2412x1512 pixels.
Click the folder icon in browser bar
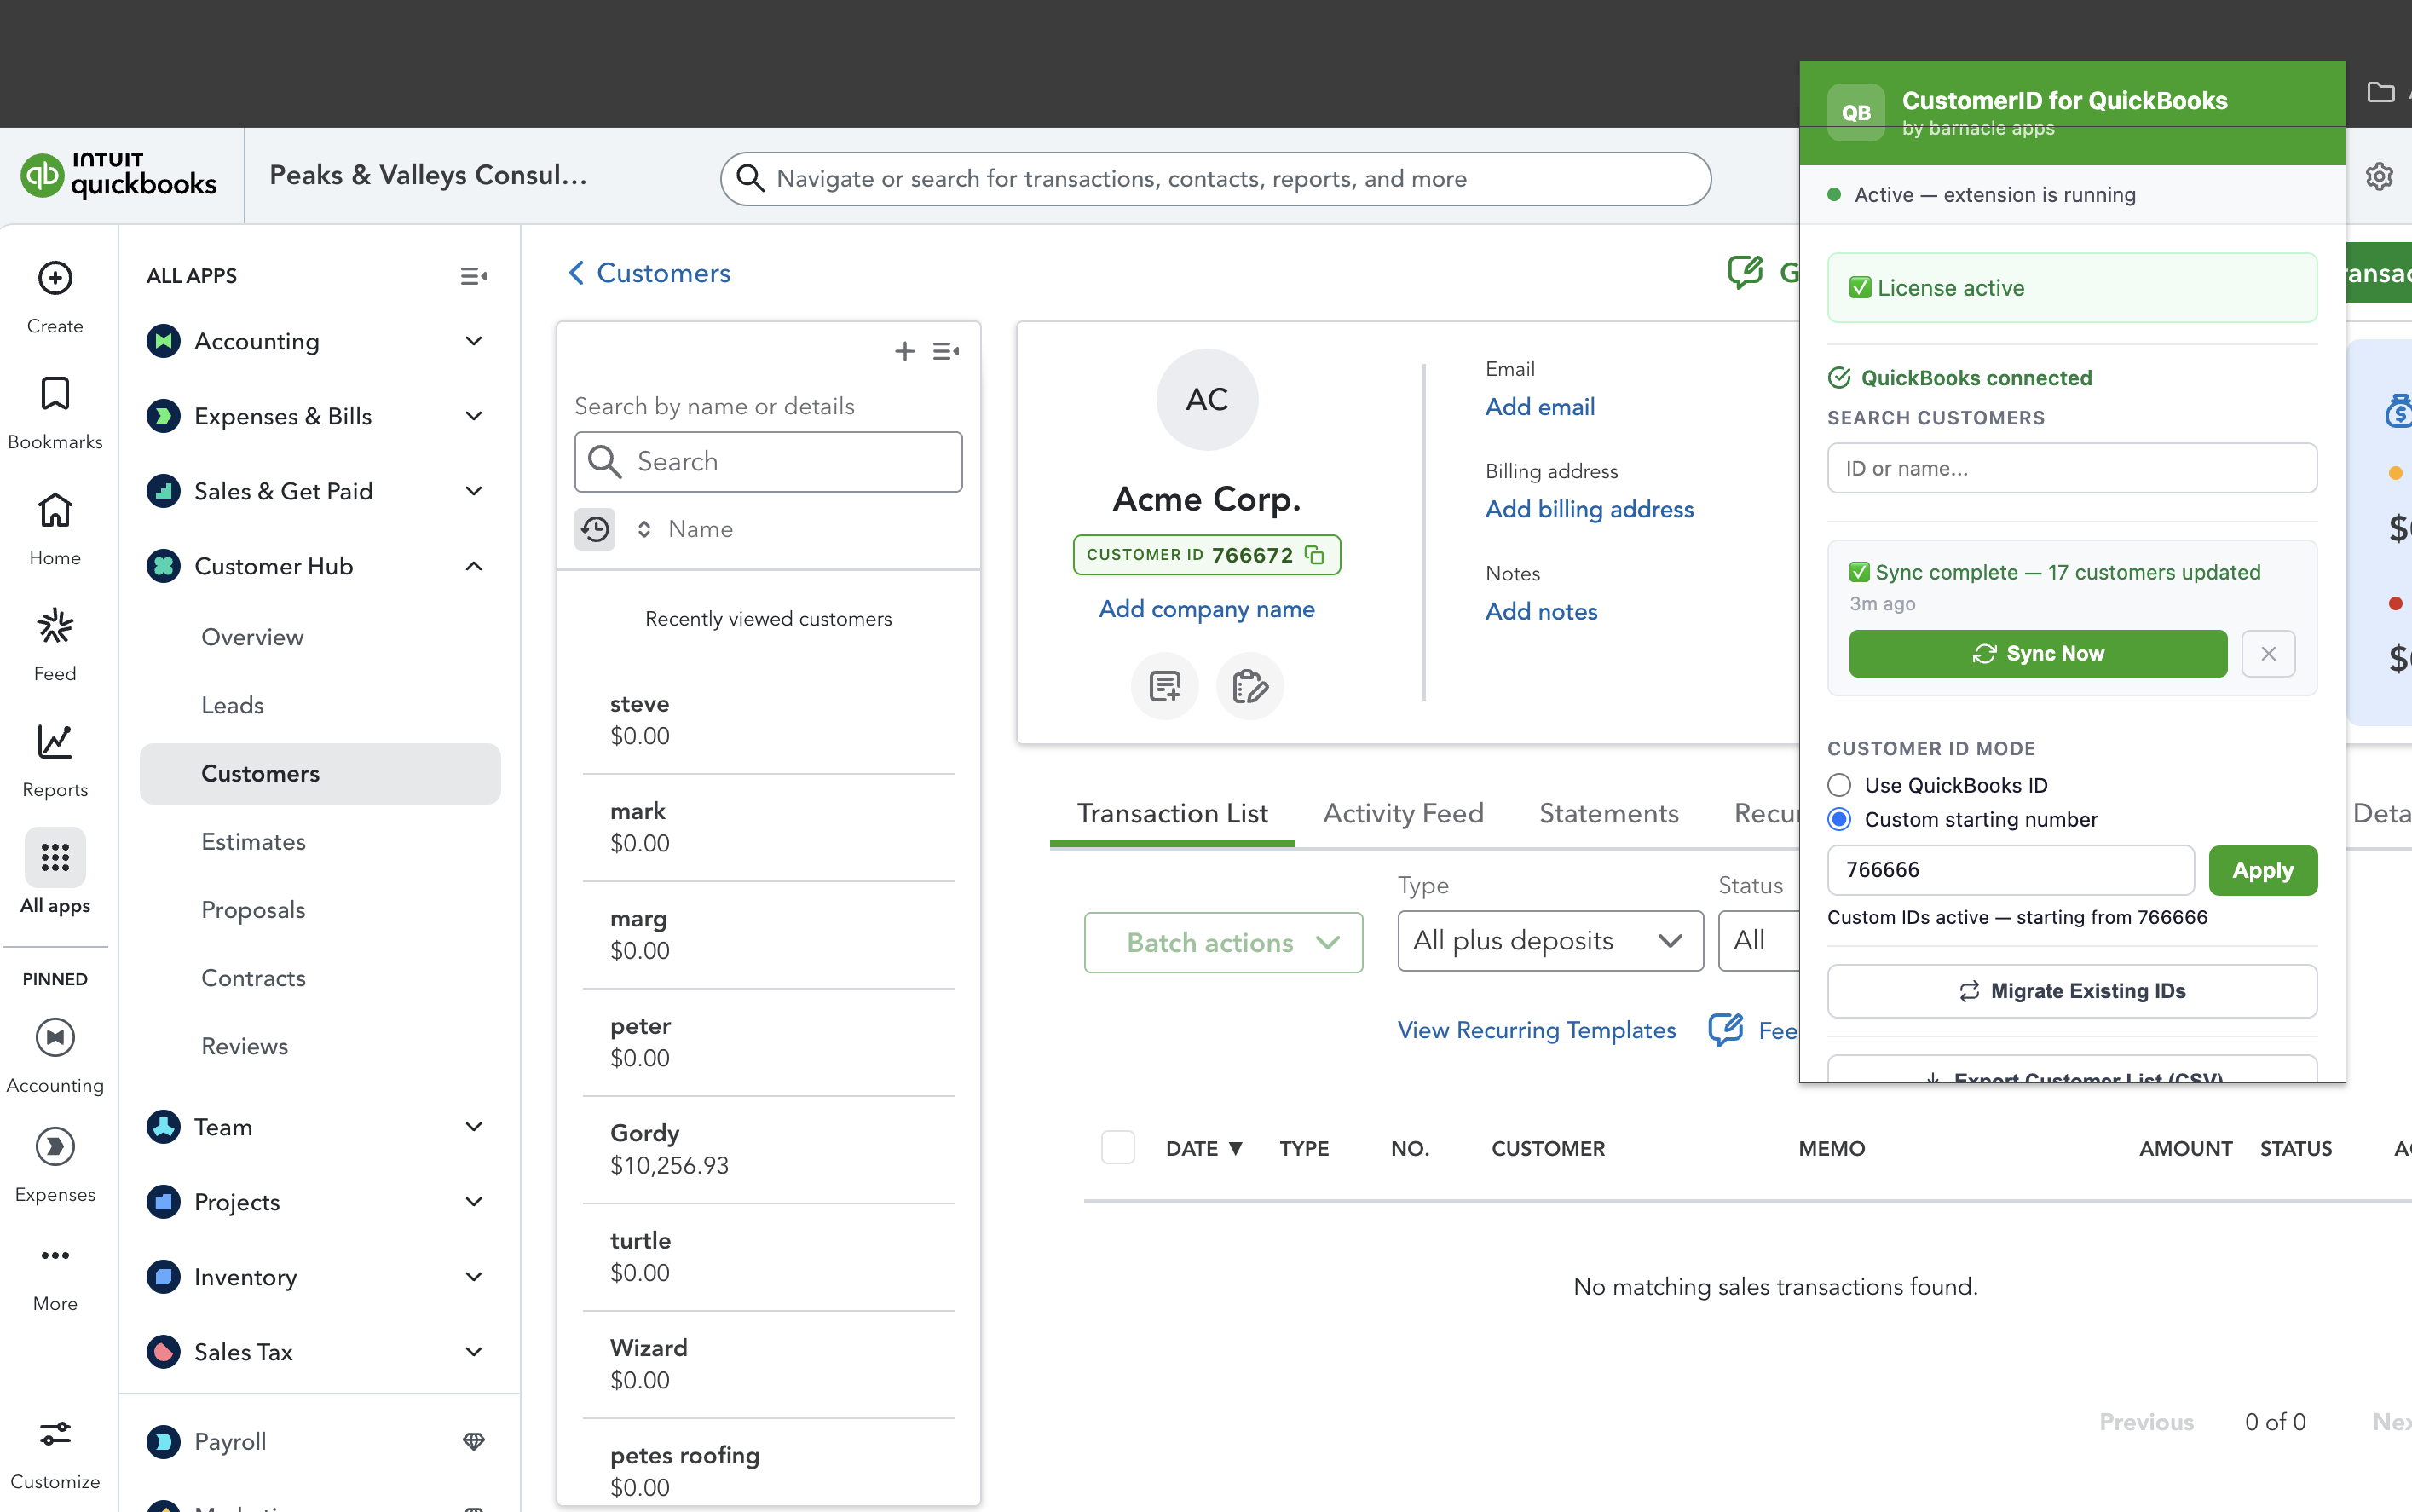click(2381, 92)
